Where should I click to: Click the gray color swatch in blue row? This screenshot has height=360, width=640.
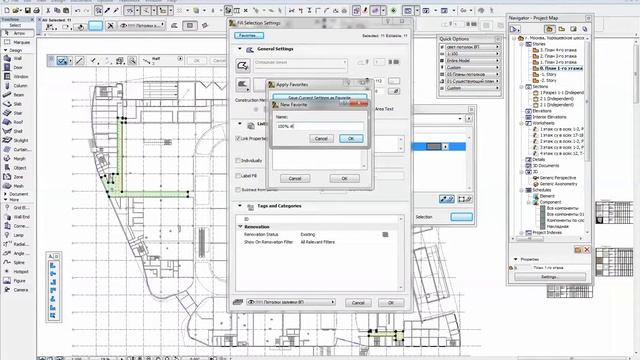[x=433, y=147]
